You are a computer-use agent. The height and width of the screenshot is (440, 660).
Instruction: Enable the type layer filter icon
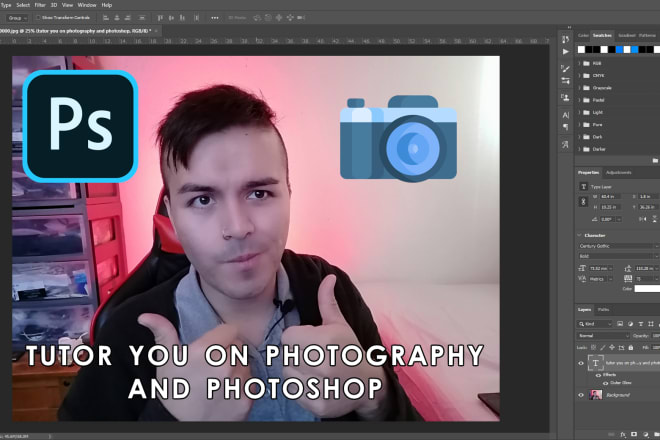click(x=641, y=324)
